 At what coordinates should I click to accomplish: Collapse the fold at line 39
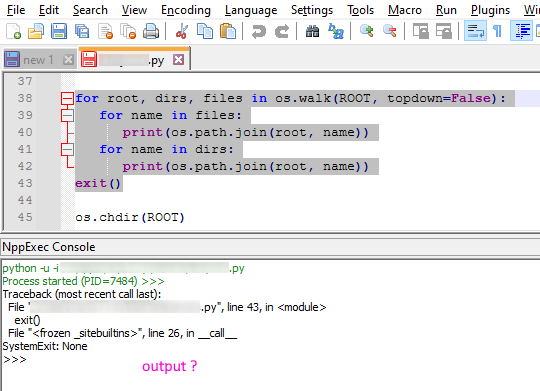[x=67, y=115]
